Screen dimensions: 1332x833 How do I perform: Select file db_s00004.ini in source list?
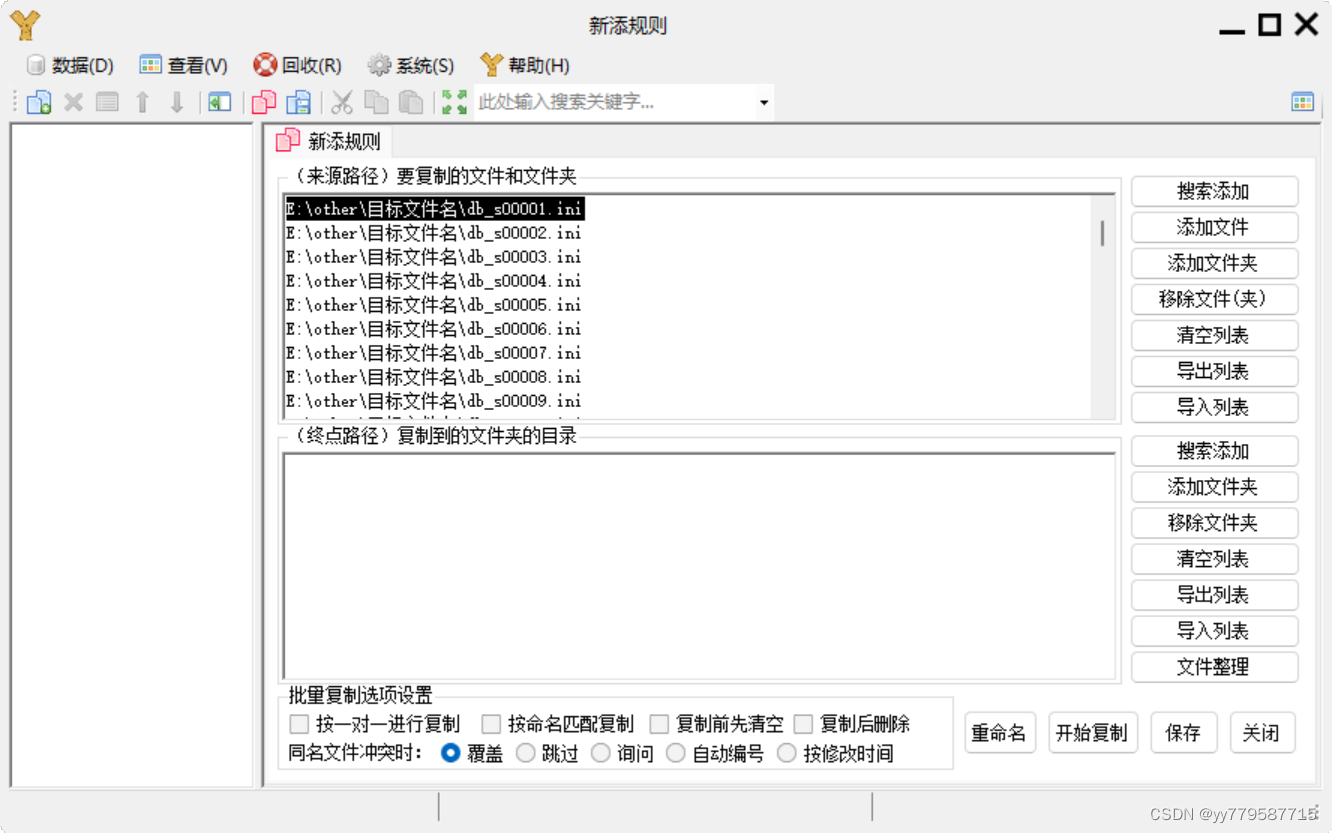[434, 281]
